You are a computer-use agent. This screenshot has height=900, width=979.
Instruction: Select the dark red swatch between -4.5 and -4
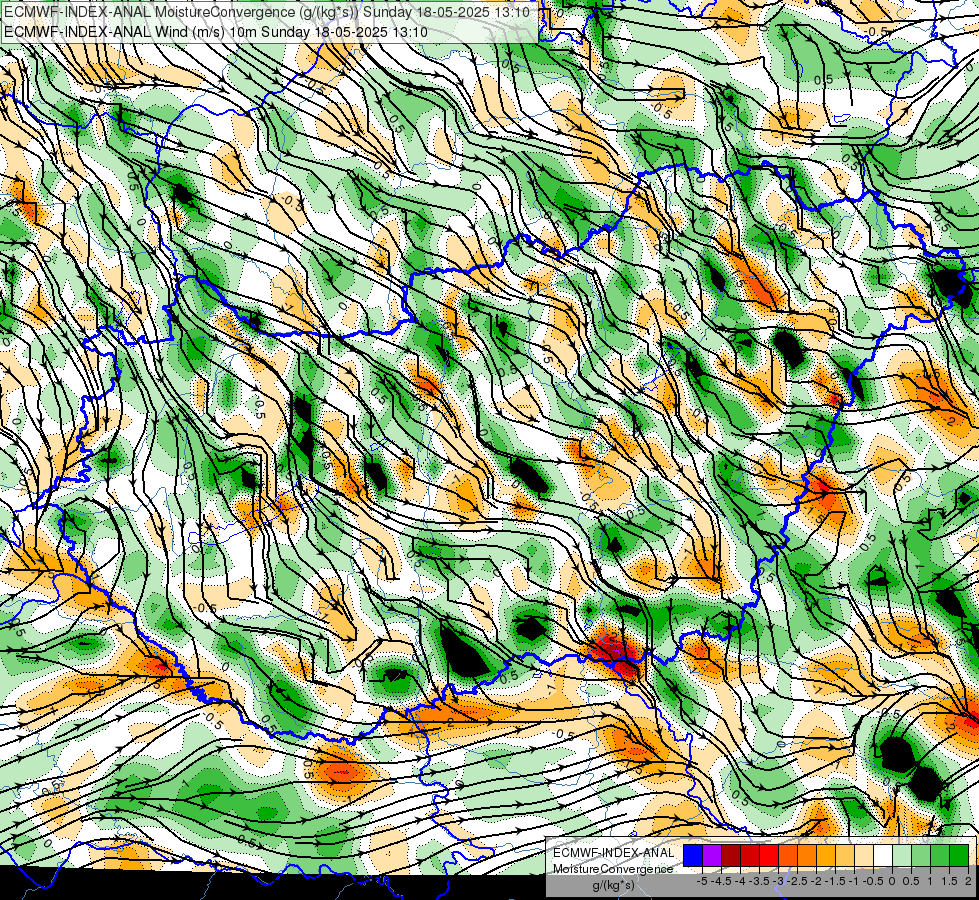click(731, 856)
